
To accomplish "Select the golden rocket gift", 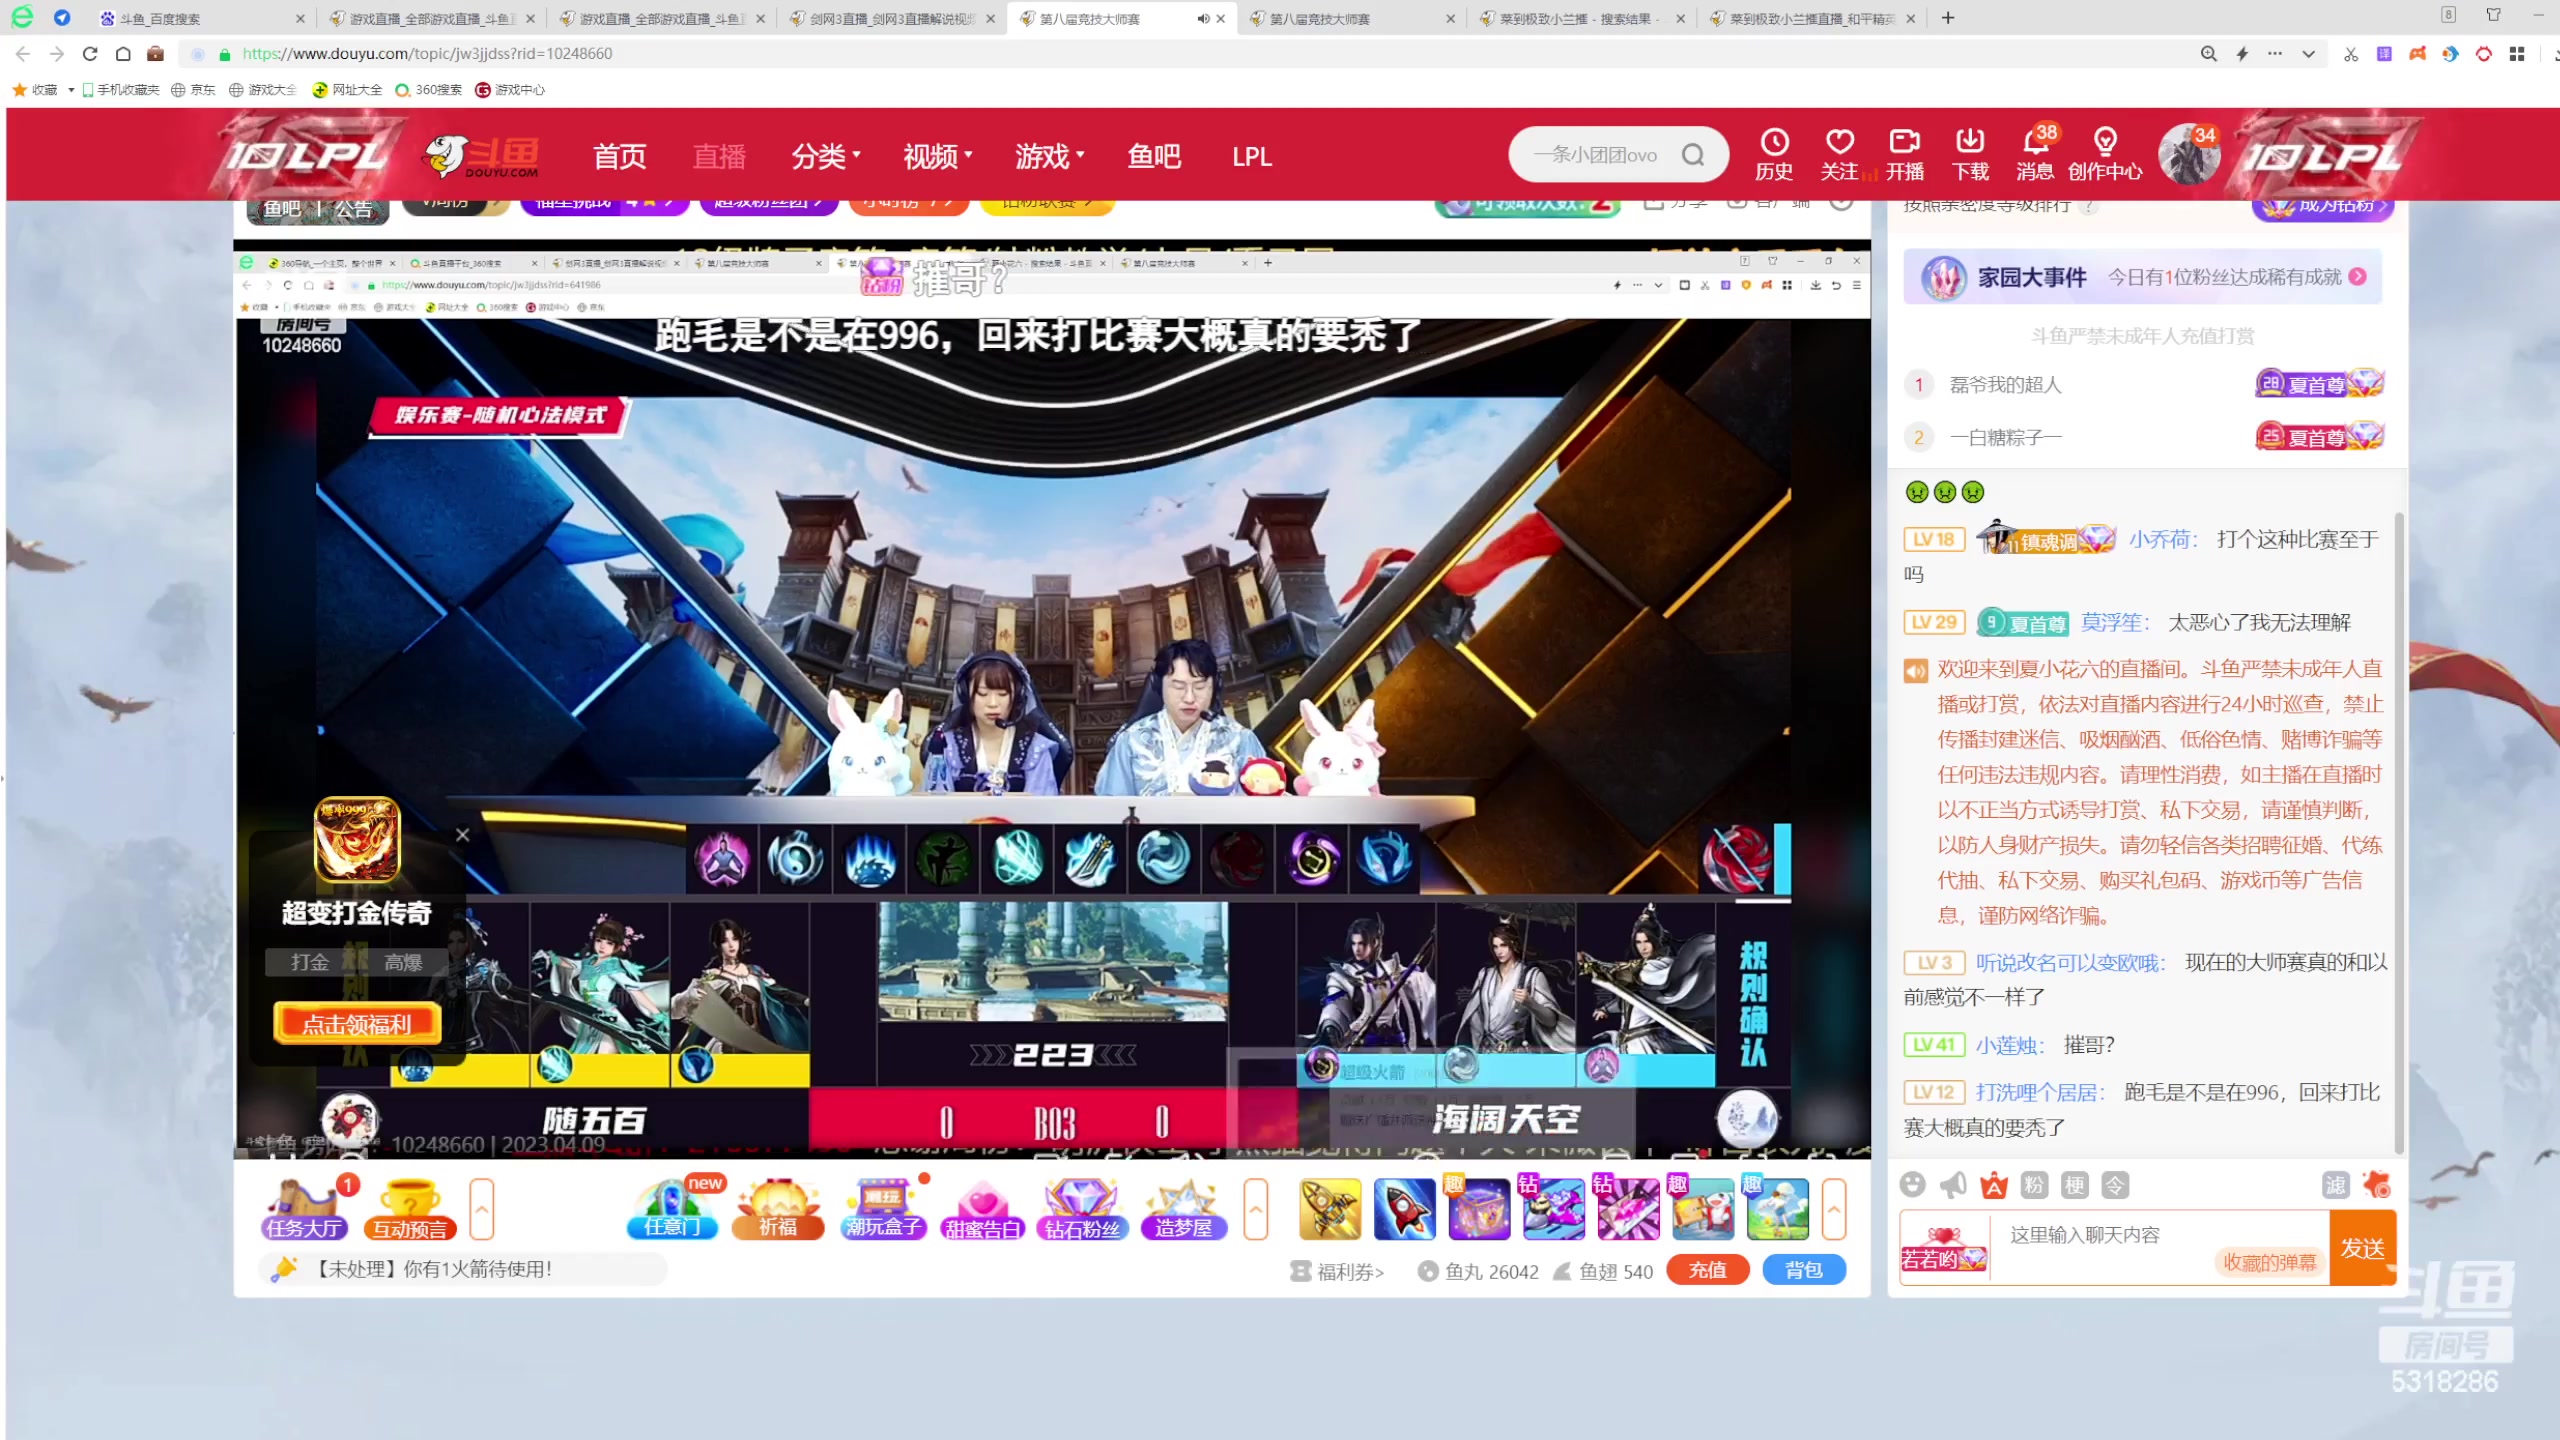I will (1330, 1209).
